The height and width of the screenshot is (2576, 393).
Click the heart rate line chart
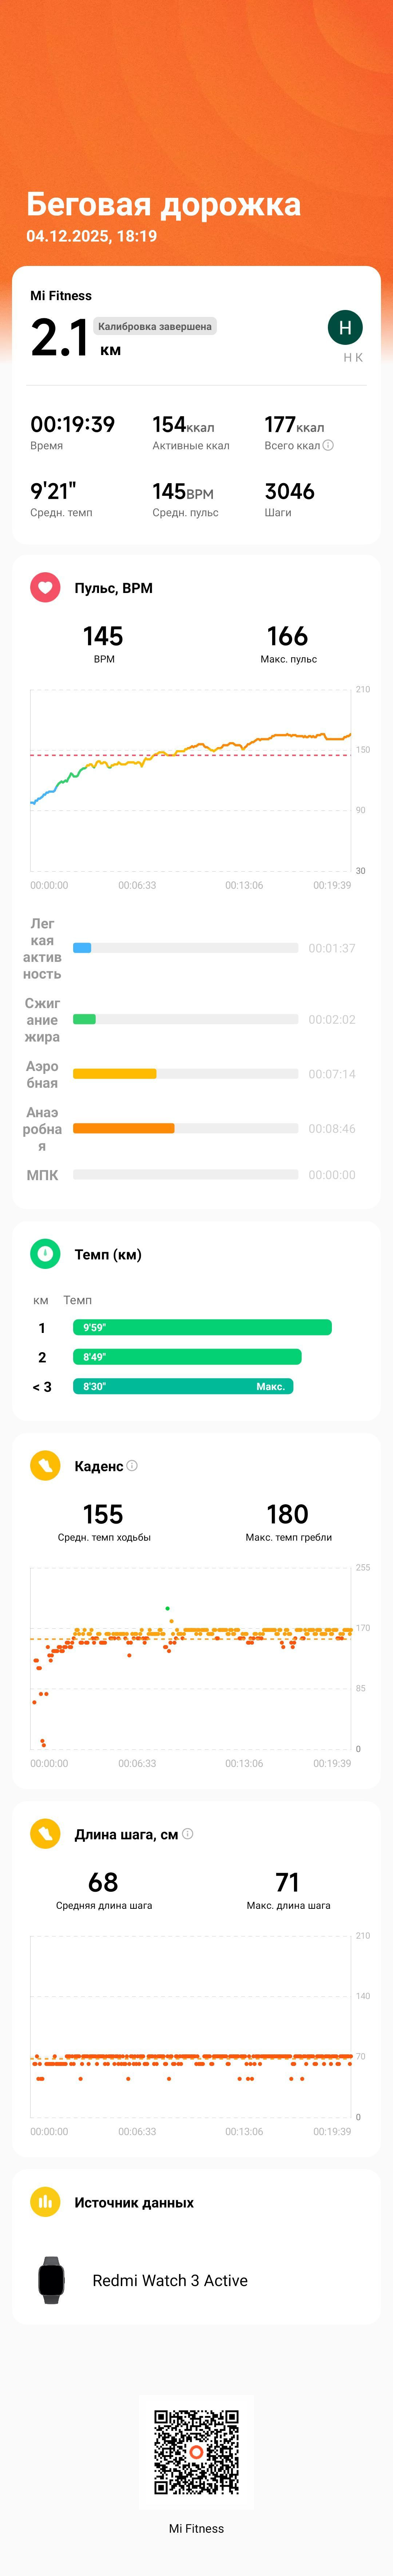click(190, 780)
